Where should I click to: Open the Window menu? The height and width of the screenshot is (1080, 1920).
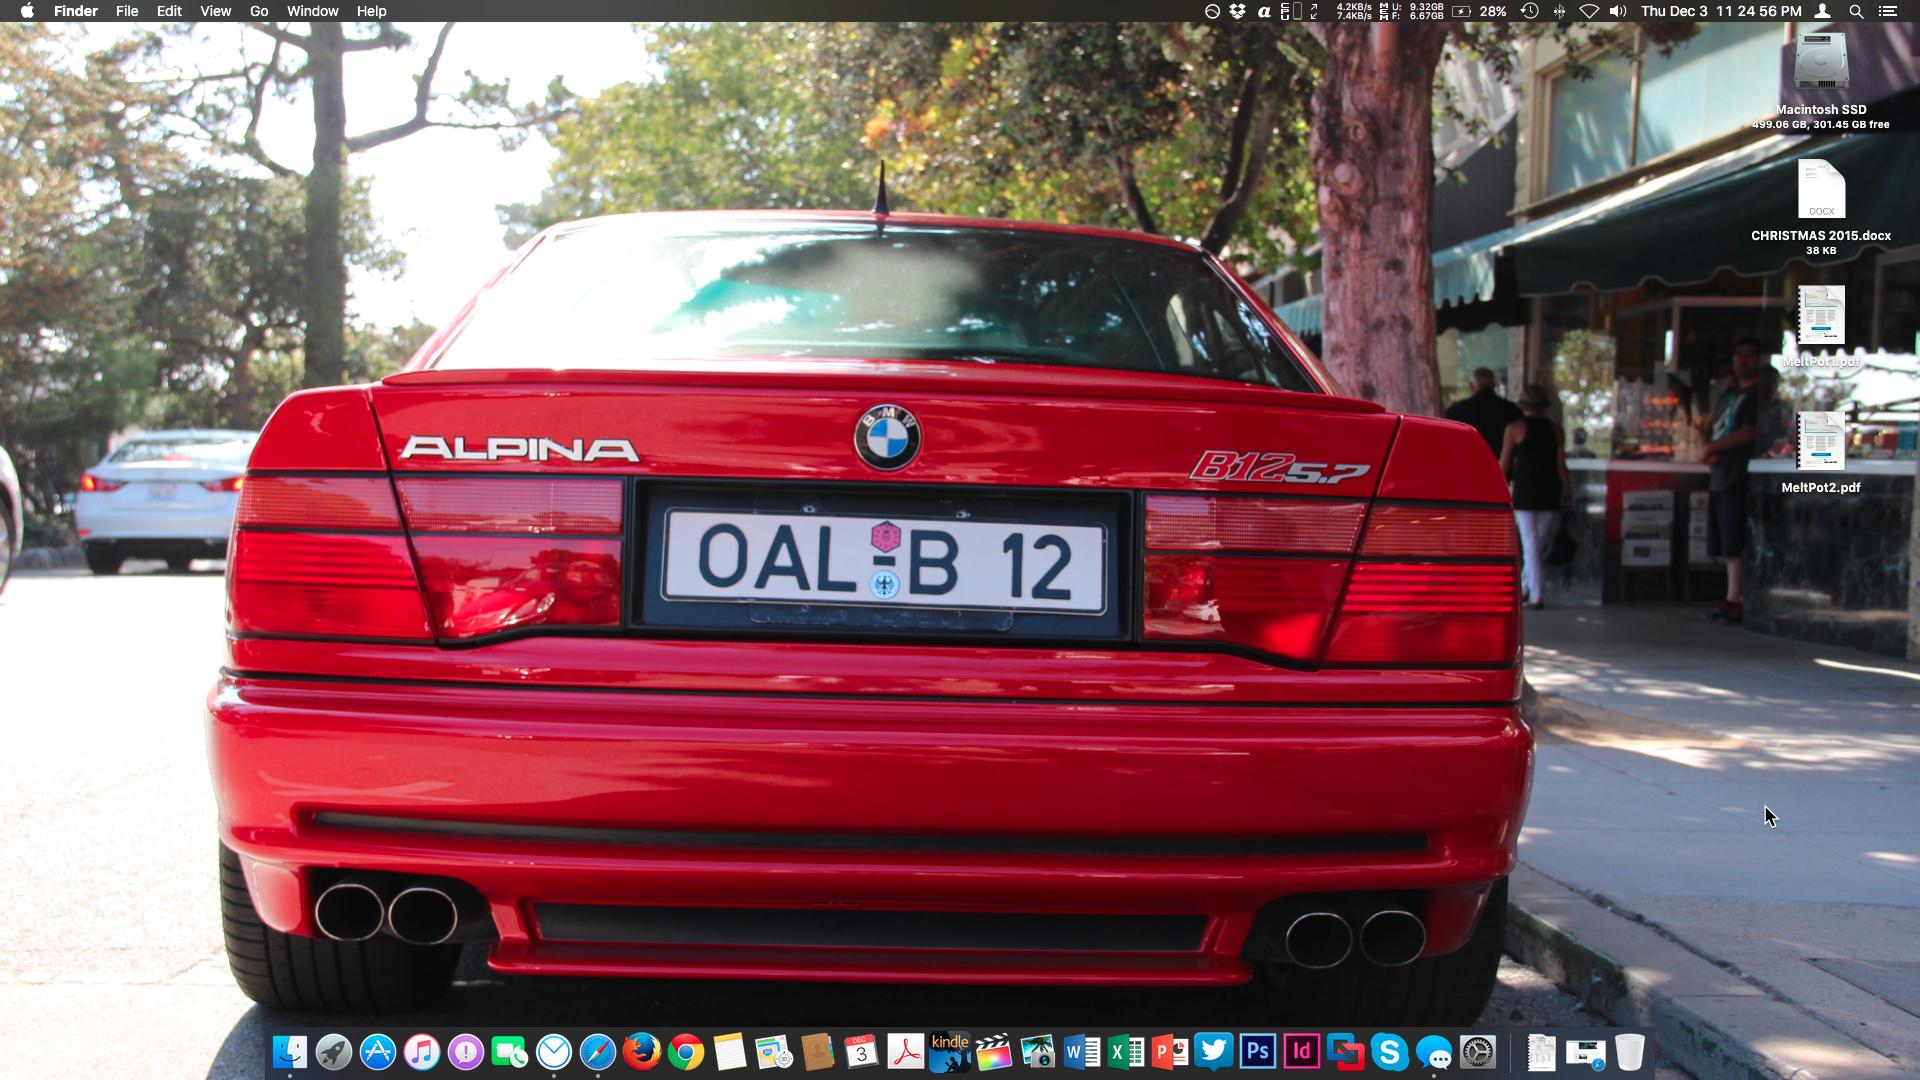[313, 11]
